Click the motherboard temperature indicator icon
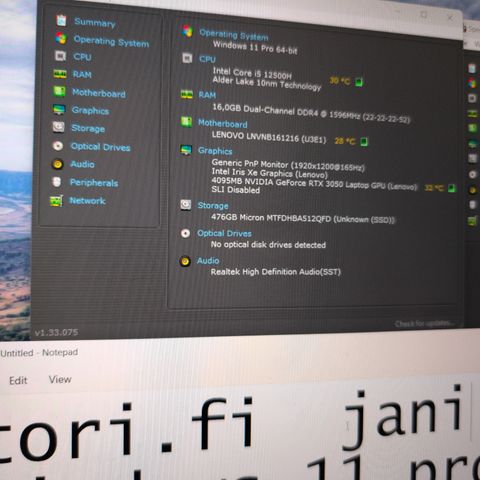 364,142
